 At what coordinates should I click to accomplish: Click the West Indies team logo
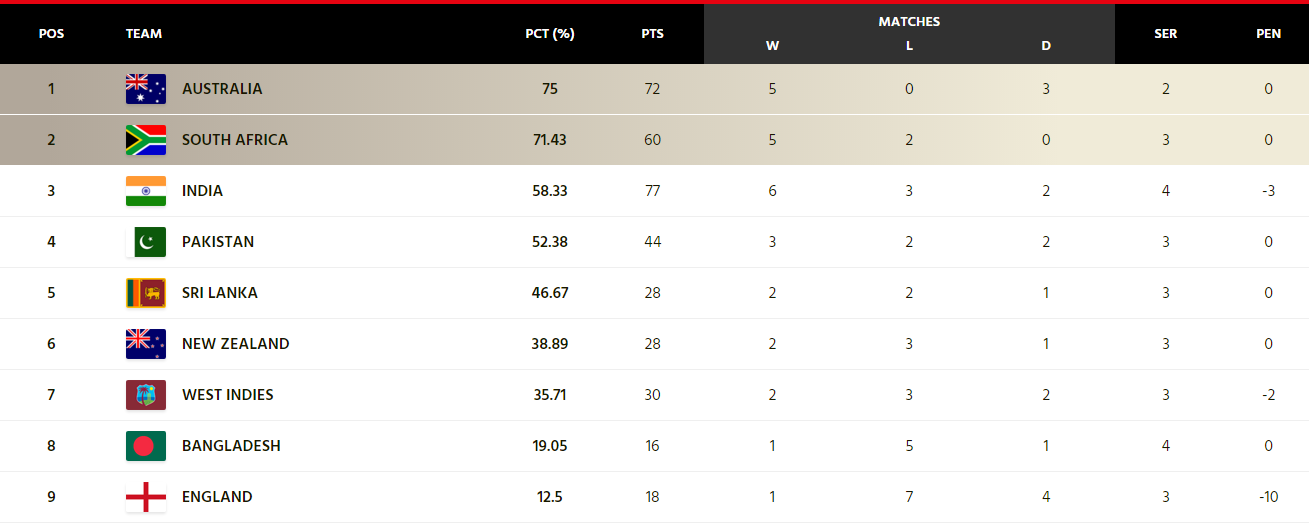pos(145,395)
